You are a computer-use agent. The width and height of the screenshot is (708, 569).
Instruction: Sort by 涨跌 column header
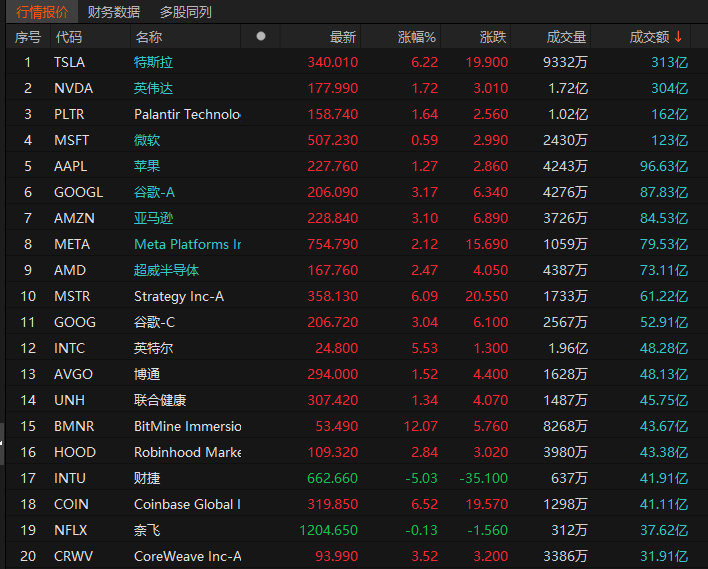pos(493,37)
